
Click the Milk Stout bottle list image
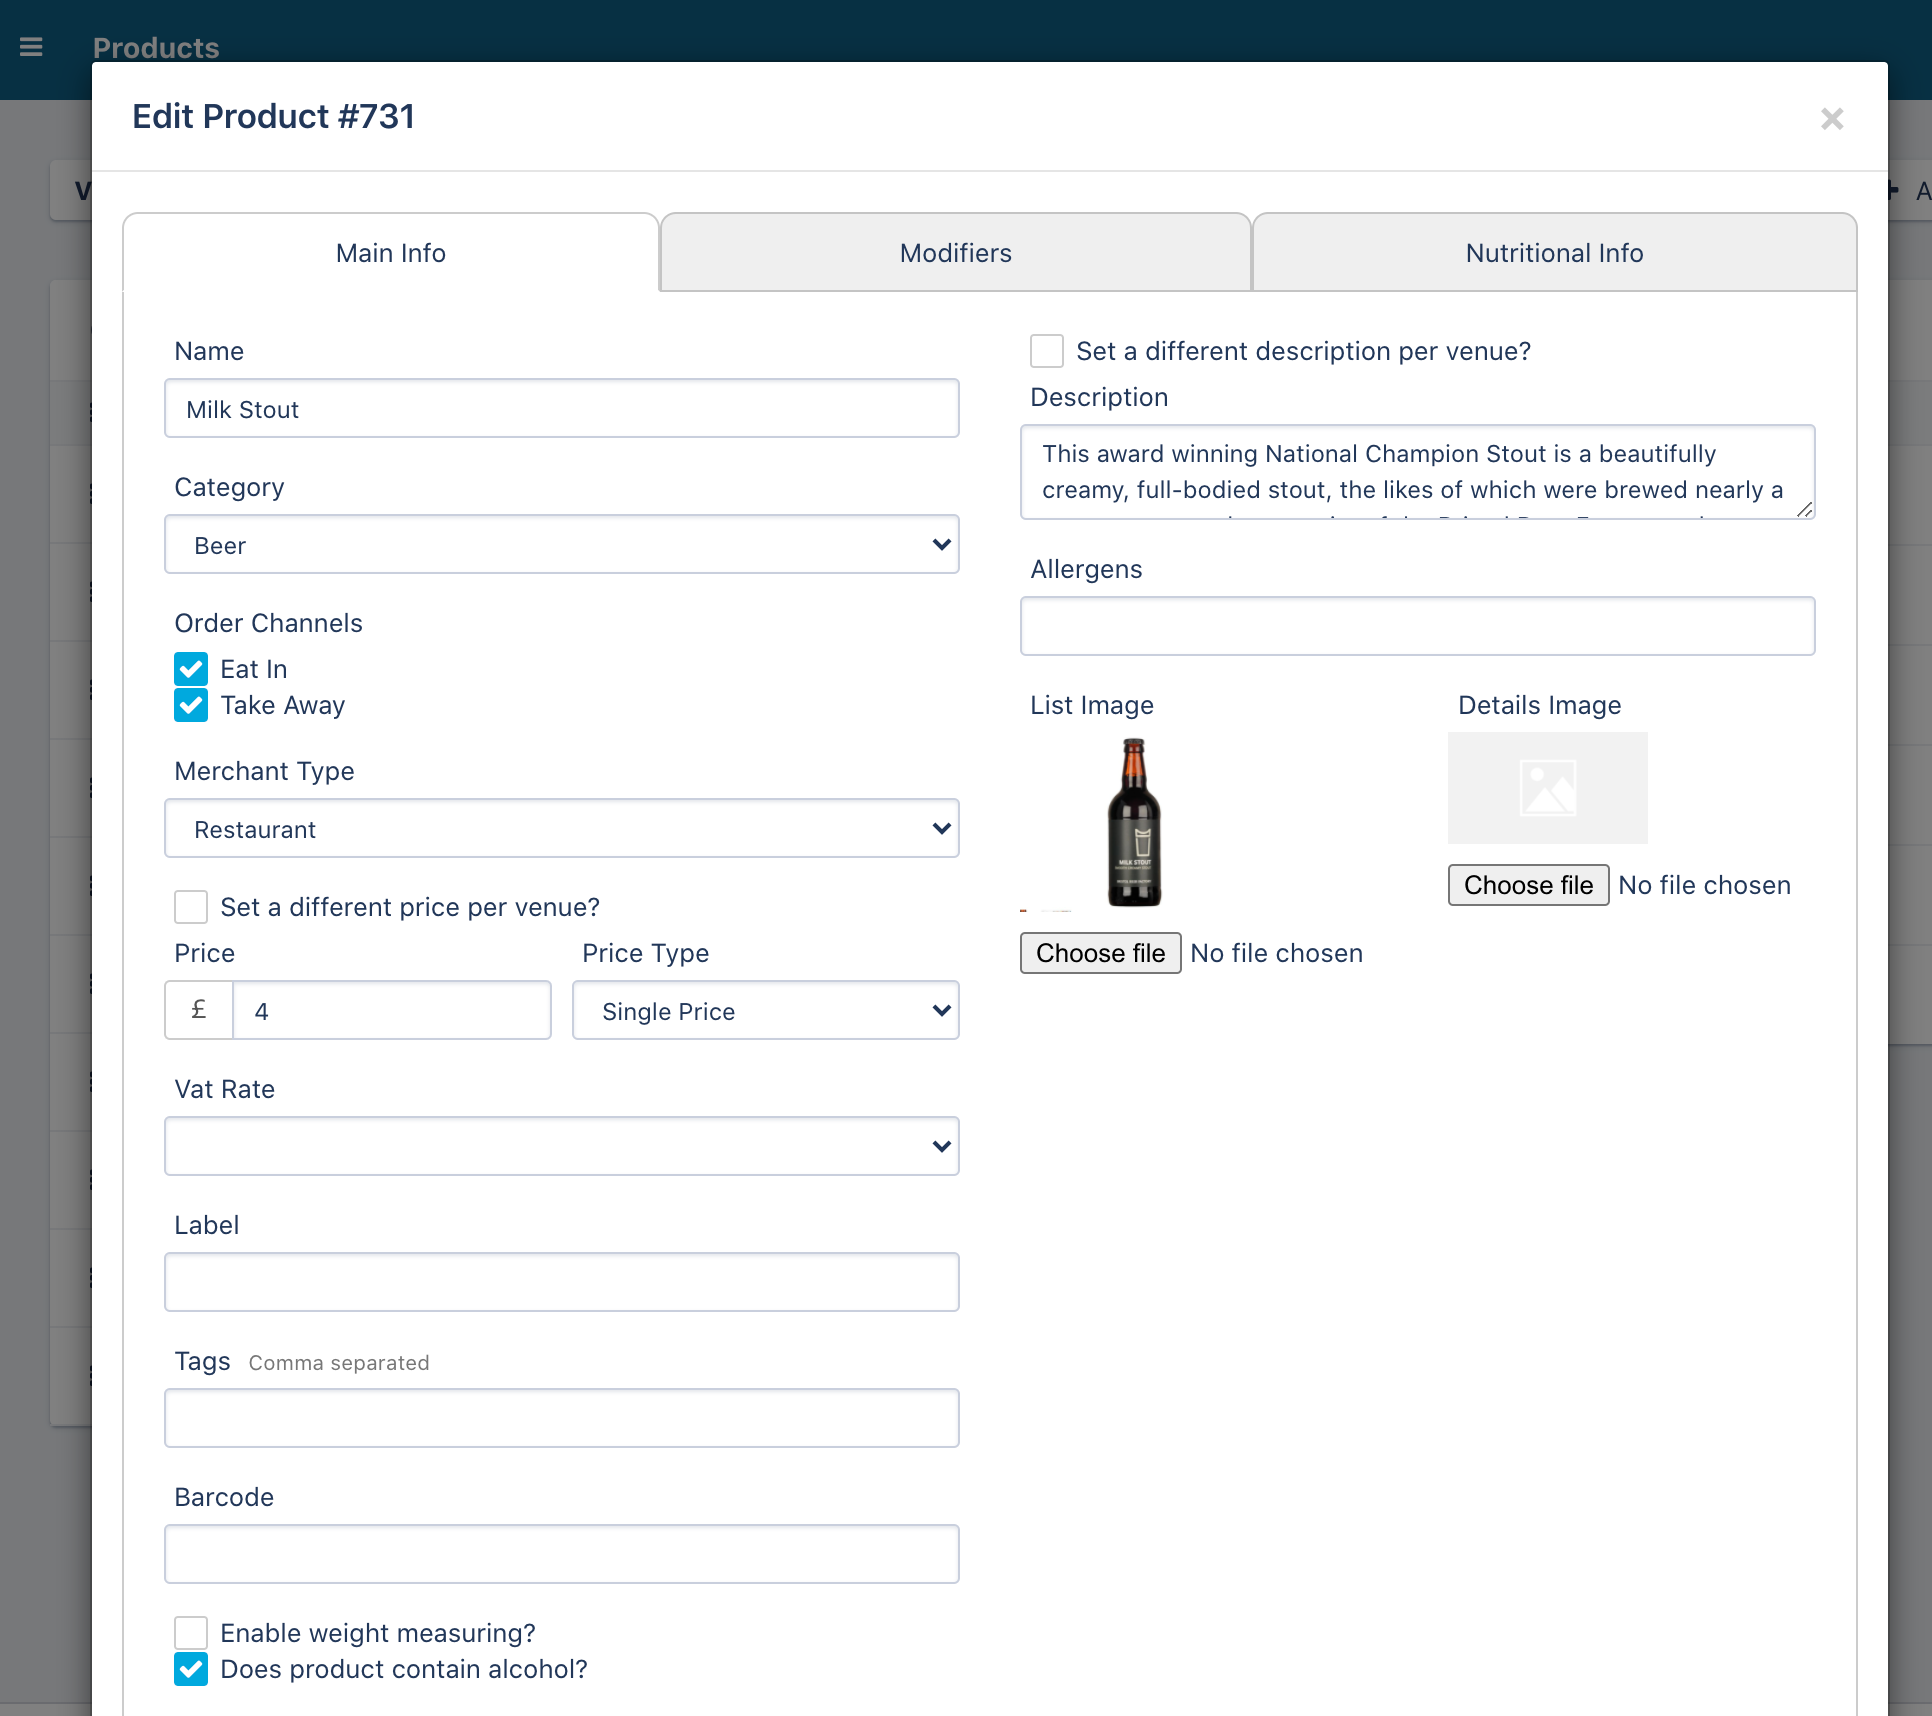click(x=1134, y=822)
